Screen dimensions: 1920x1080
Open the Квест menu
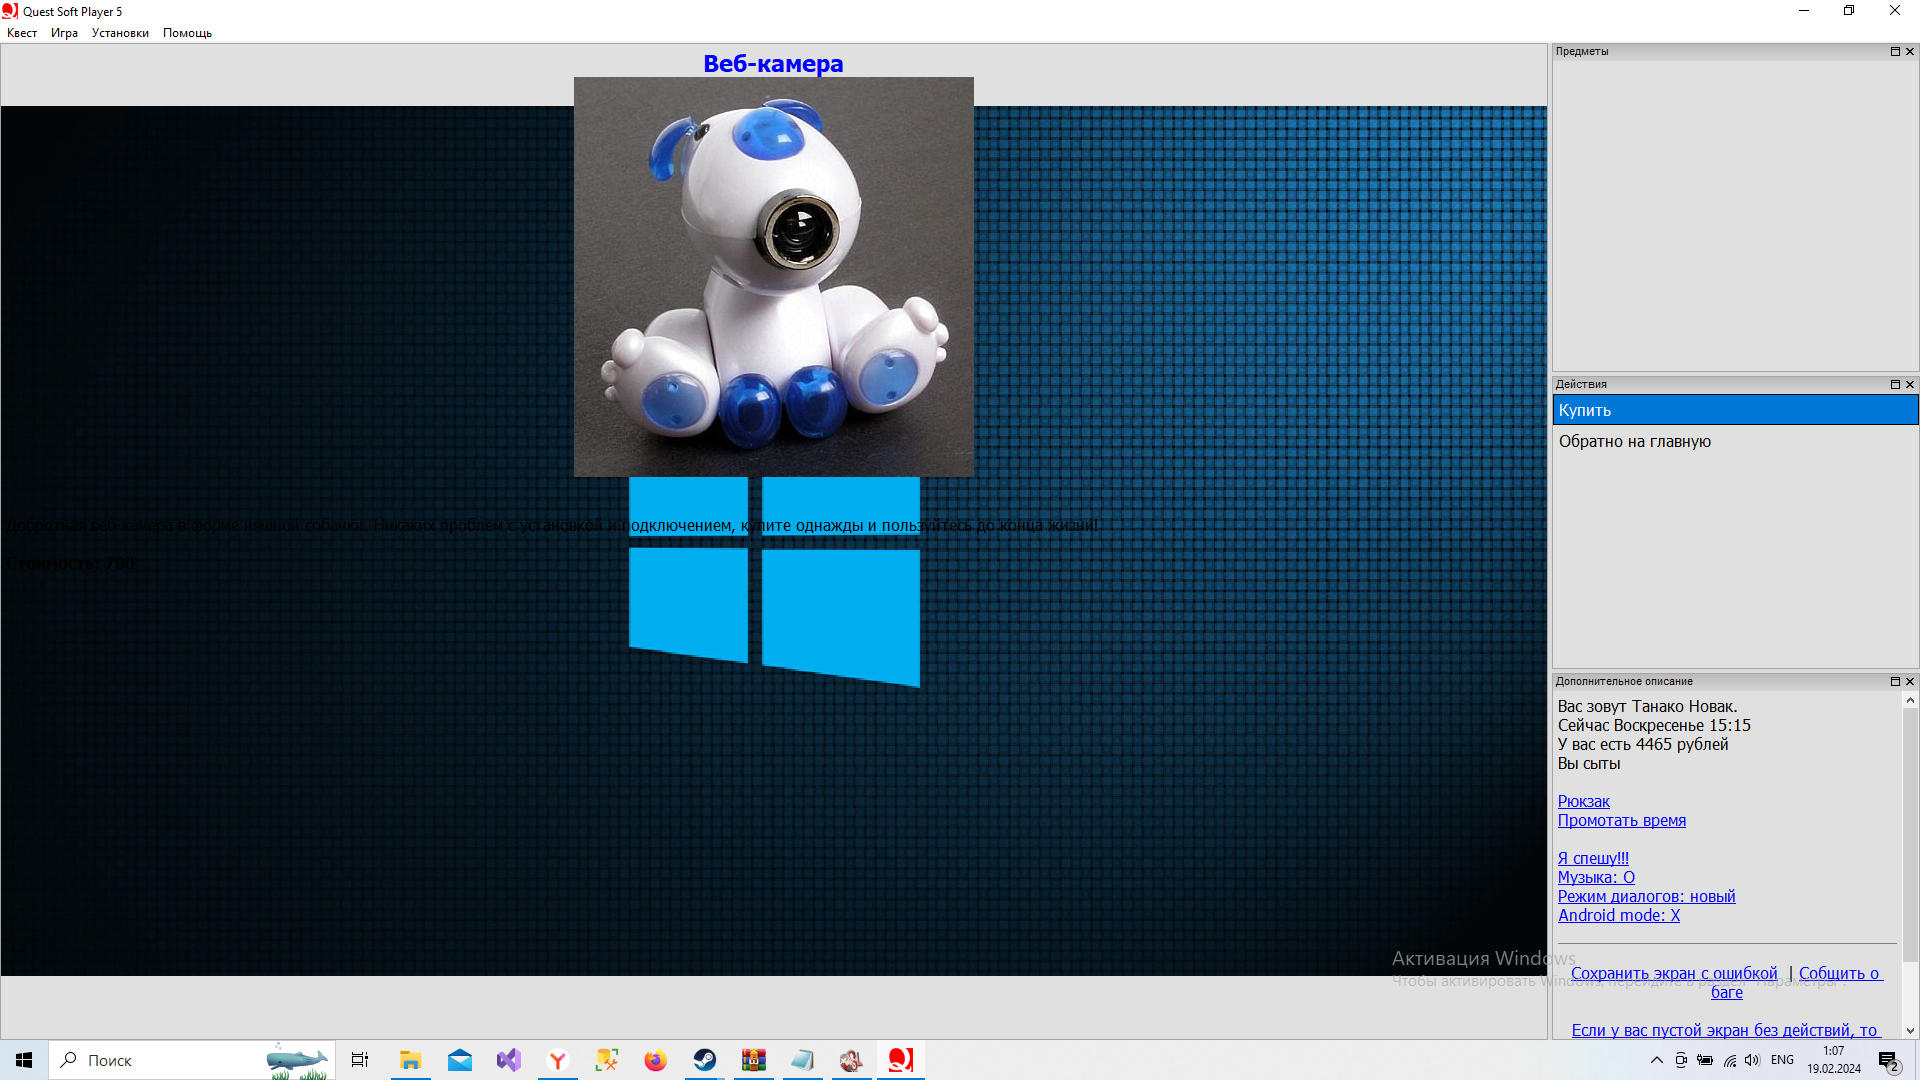click(x=22, y=33)
